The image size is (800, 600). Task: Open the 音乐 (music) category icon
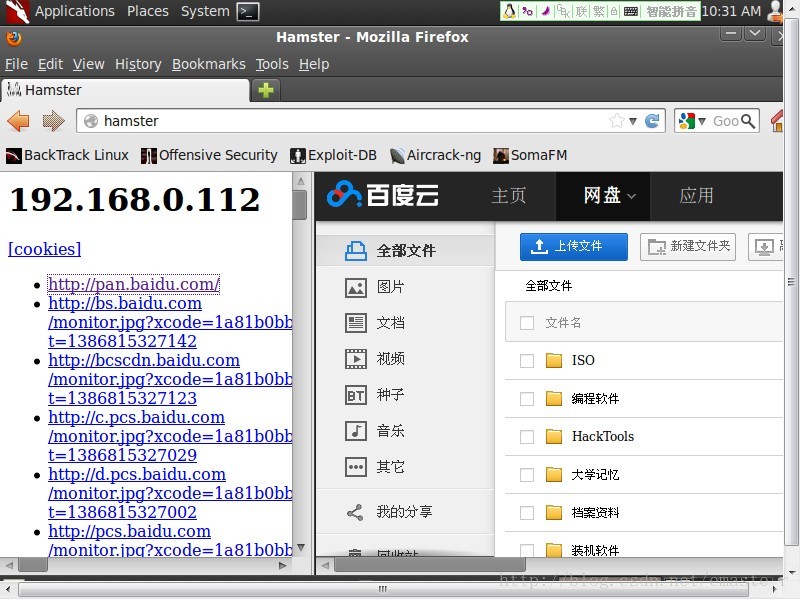(356, 431)
